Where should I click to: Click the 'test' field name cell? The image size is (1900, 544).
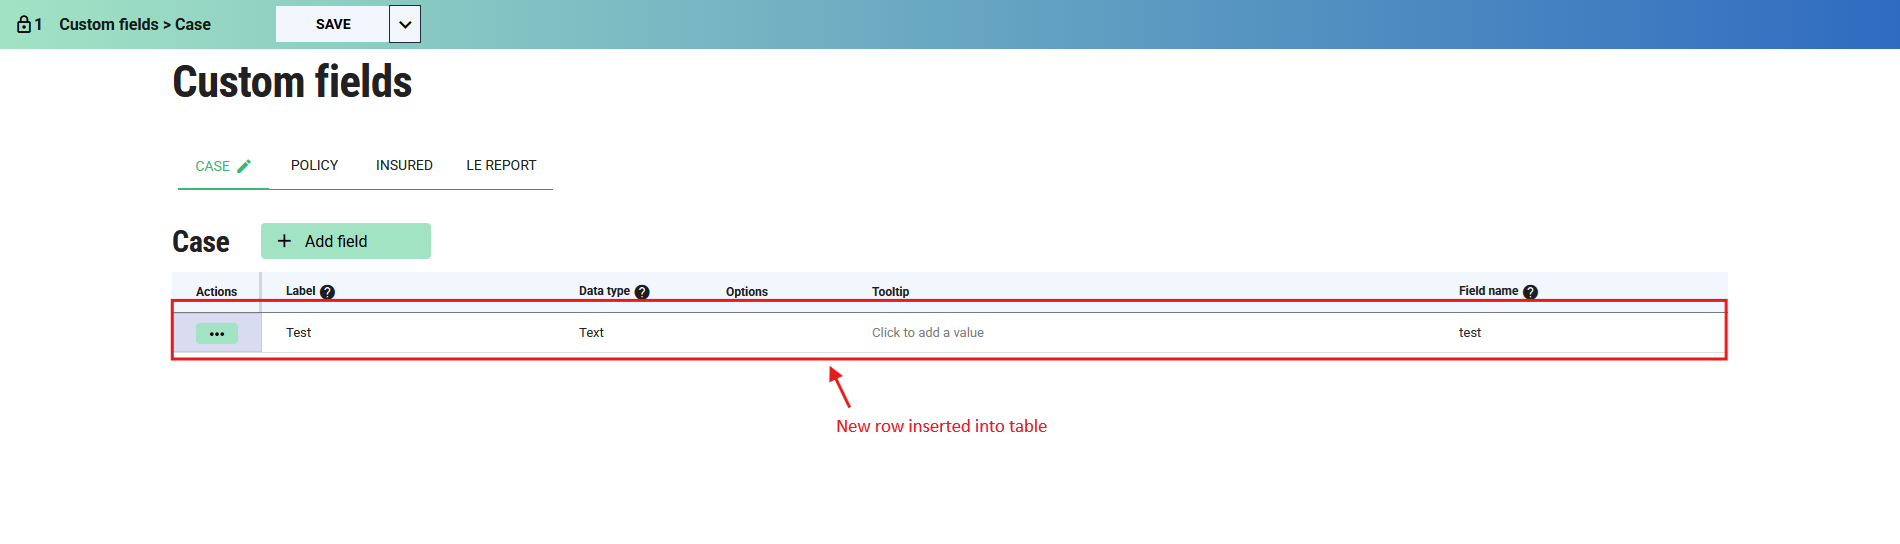pos(1469,333)
